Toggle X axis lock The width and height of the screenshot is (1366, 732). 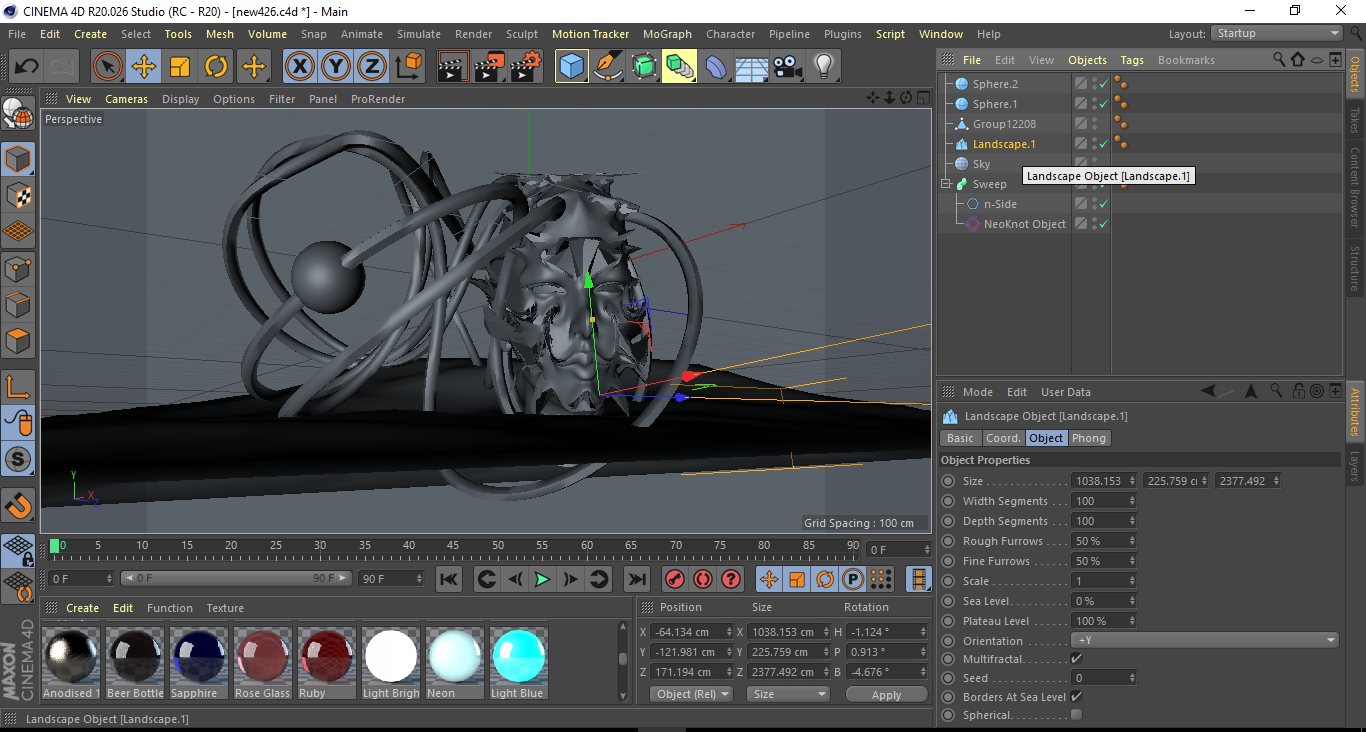(299, 67)
